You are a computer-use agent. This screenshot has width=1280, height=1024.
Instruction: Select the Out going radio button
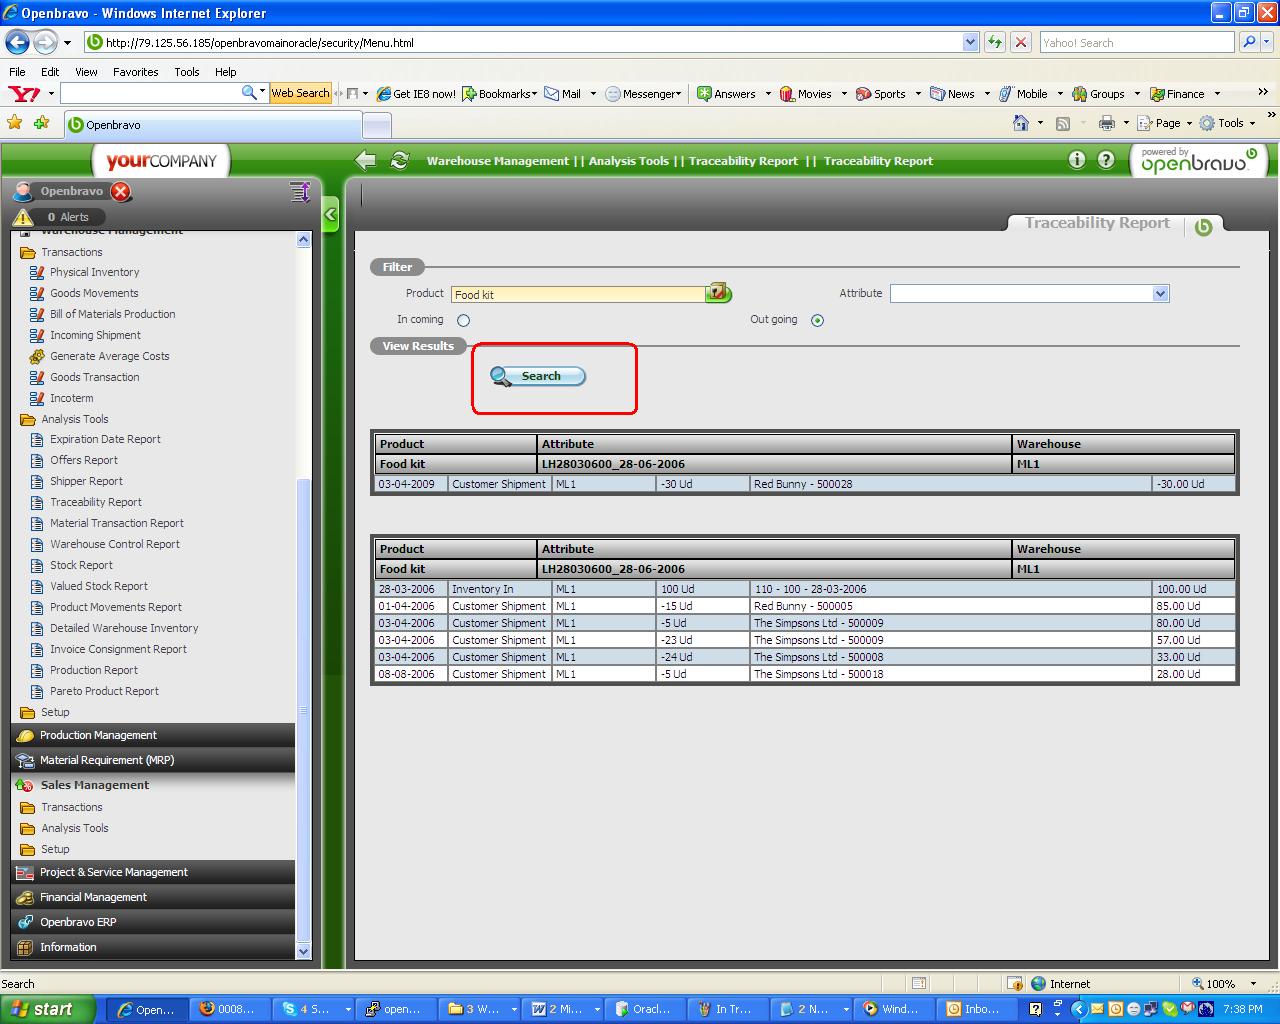tap(817, 321)
